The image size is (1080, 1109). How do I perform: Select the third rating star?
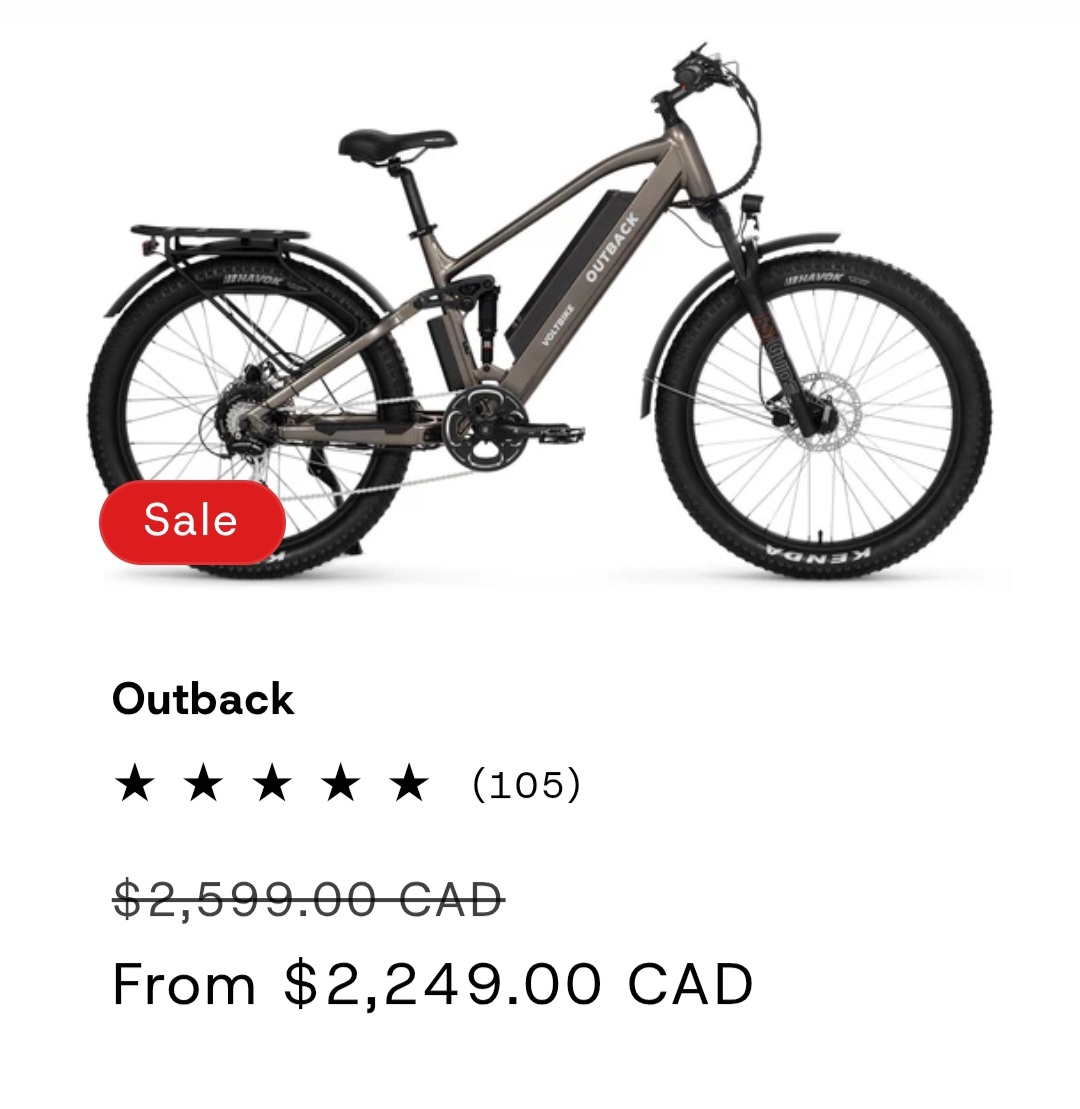(x=272, y=783)
